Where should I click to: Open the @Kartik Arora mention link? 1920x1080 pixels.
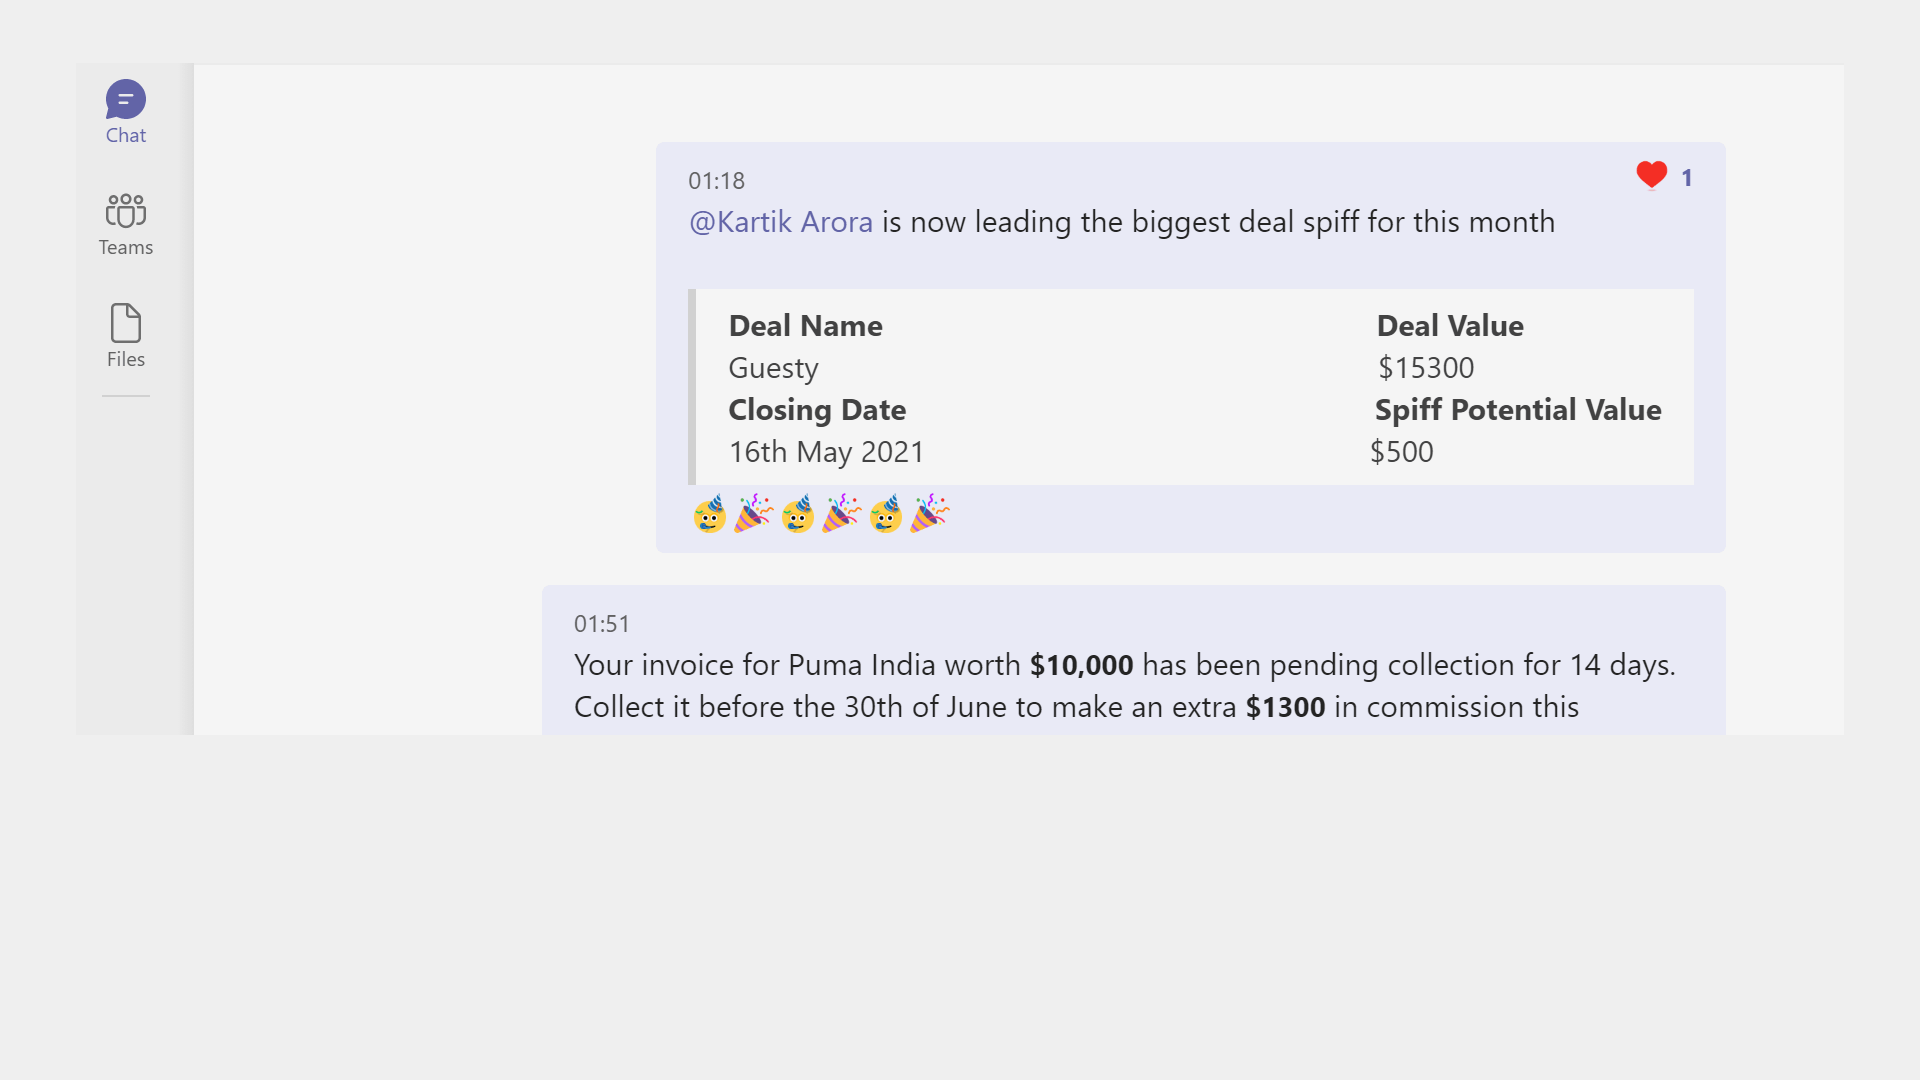tap(781, 222)
